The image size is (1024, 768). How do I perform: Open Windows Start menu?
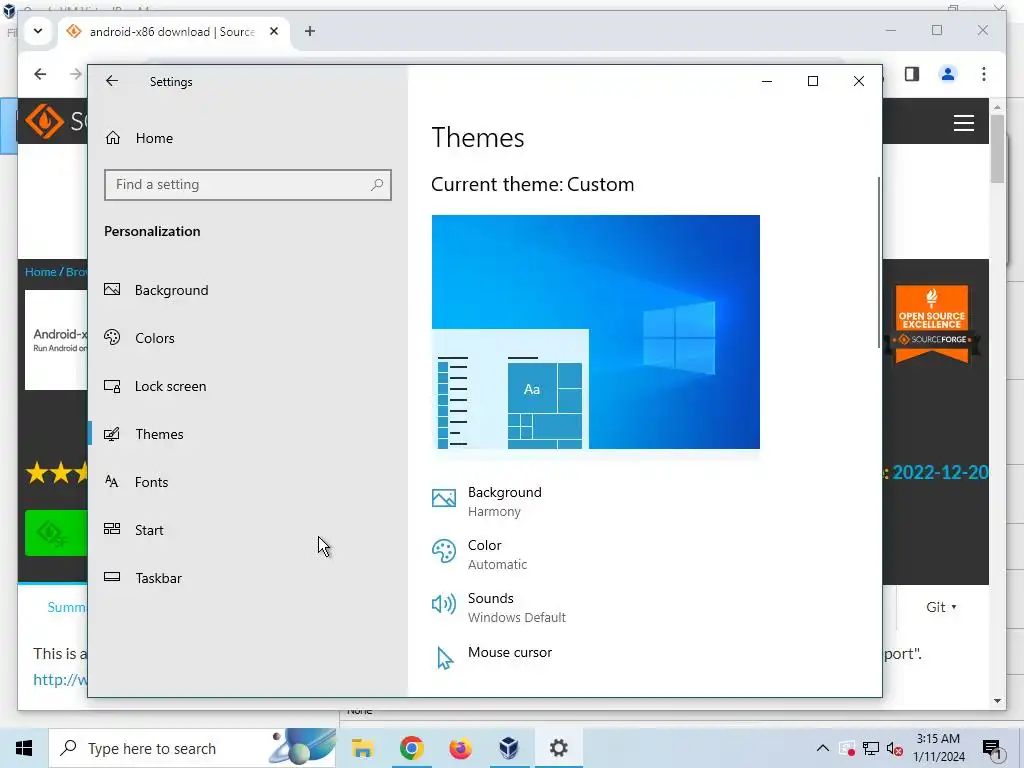24,748
